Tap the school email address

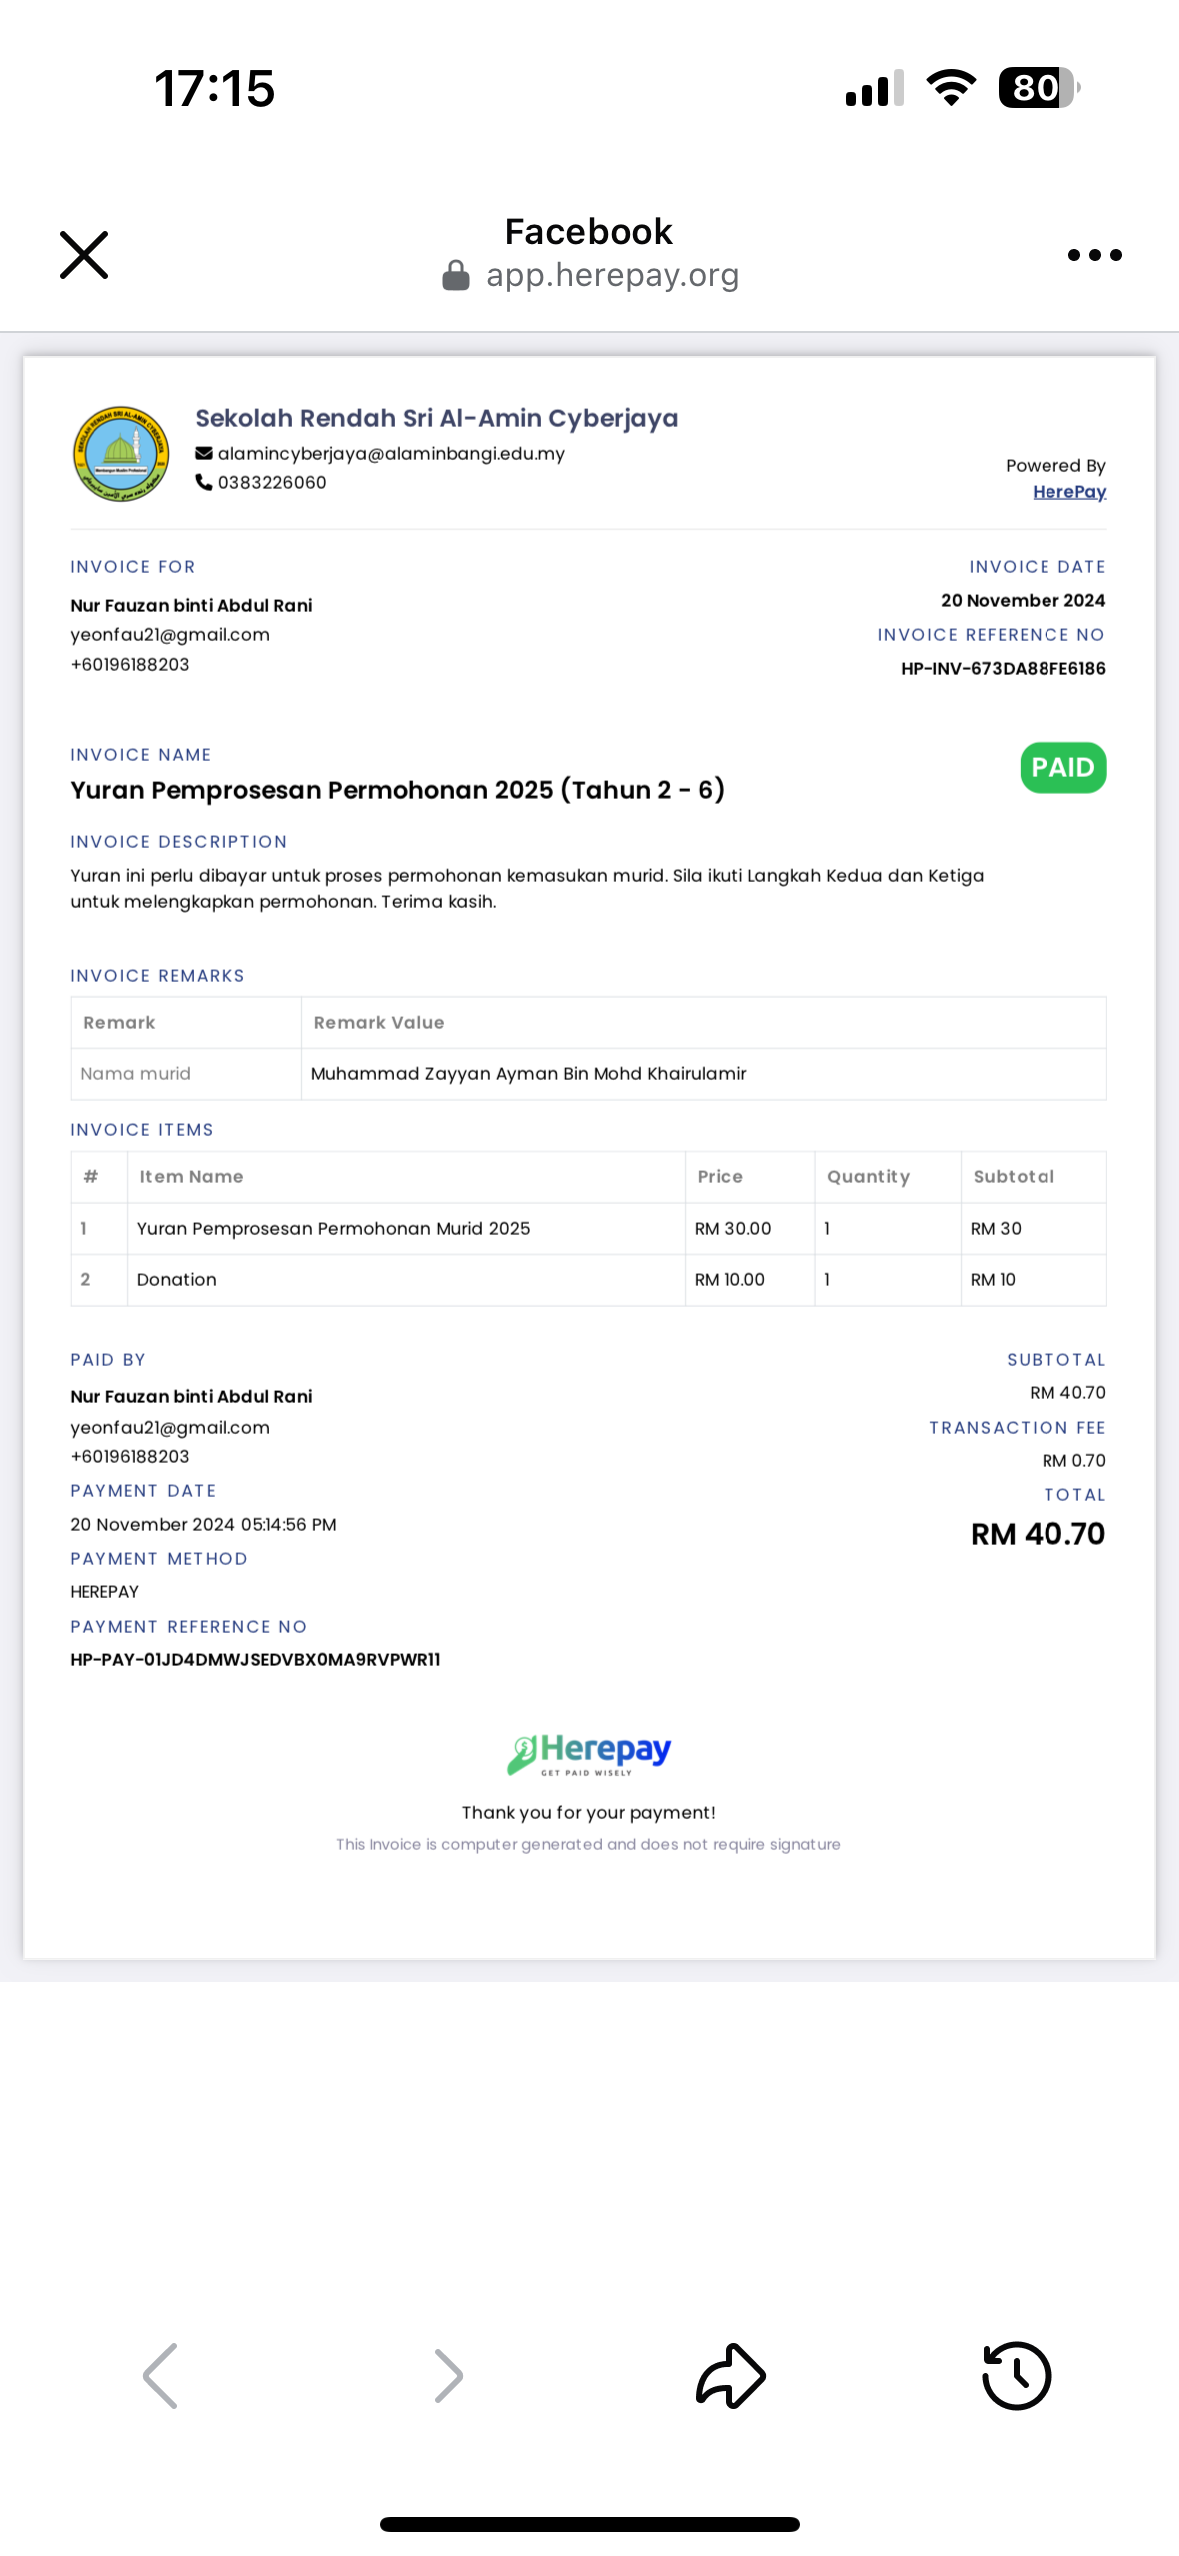[391, 454]
